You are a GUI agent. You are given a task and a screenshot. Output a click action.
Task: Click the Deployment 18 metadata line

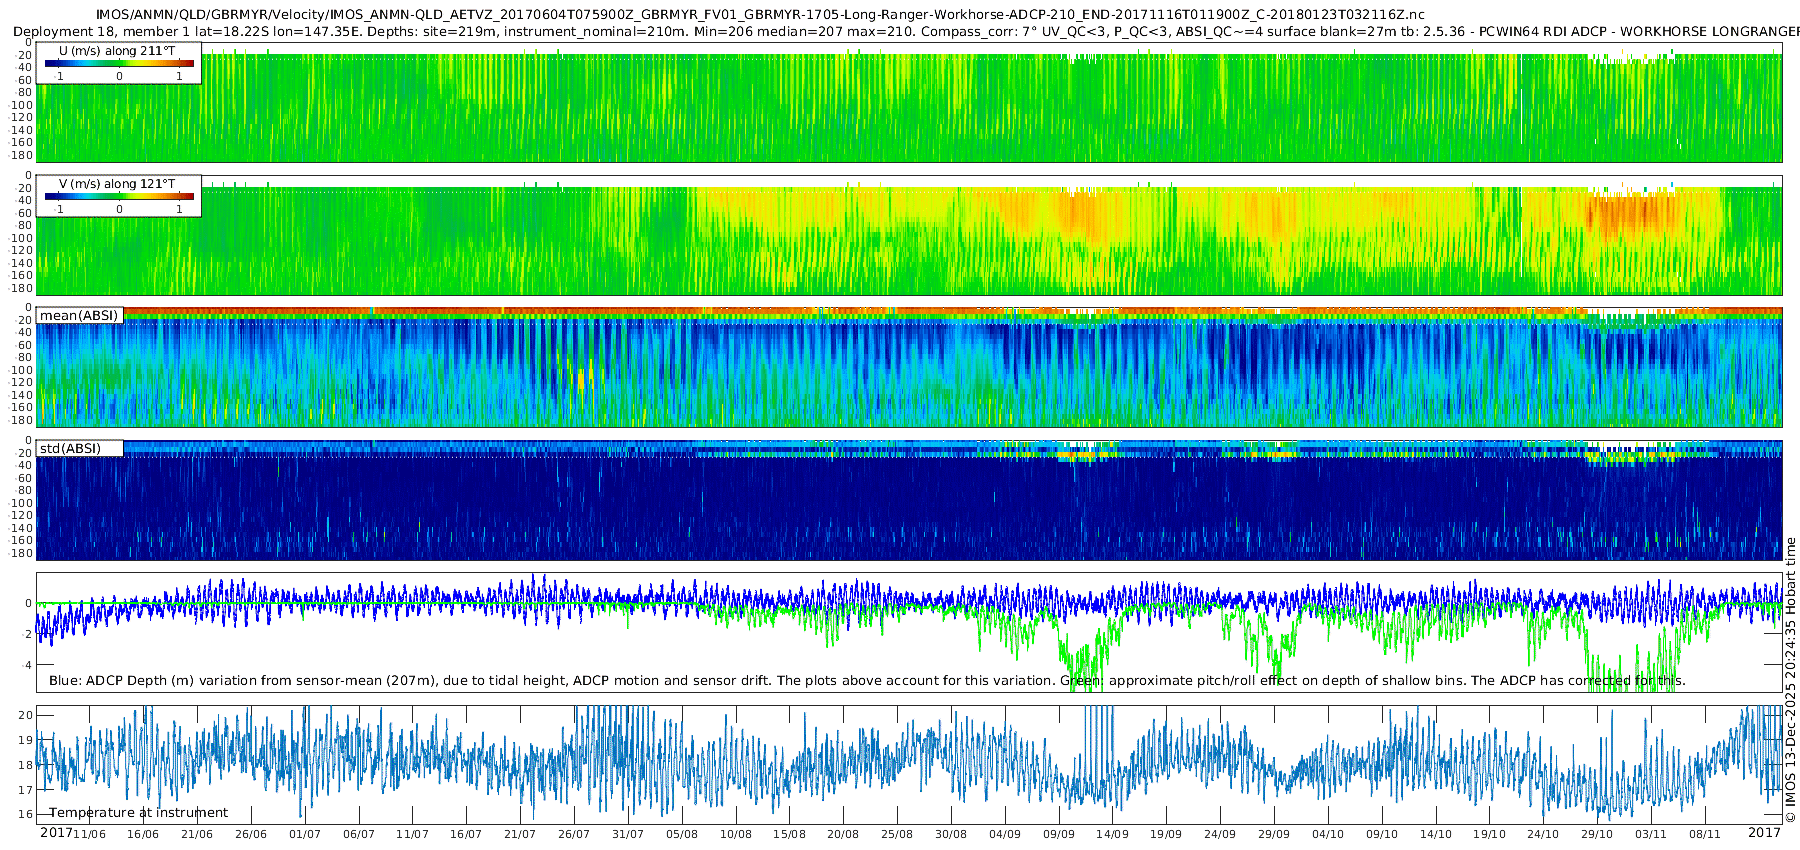pyautogui.click(x=905, y=31)
